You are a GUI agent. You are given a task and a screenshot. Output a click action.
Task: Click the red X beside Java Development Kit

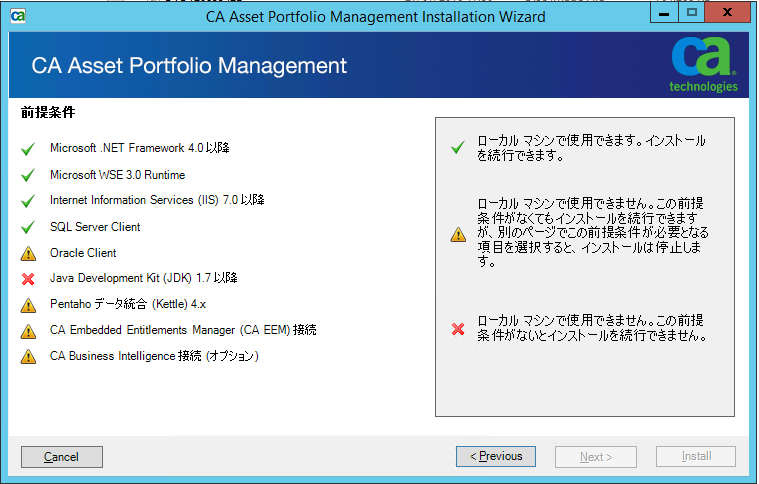27,279
